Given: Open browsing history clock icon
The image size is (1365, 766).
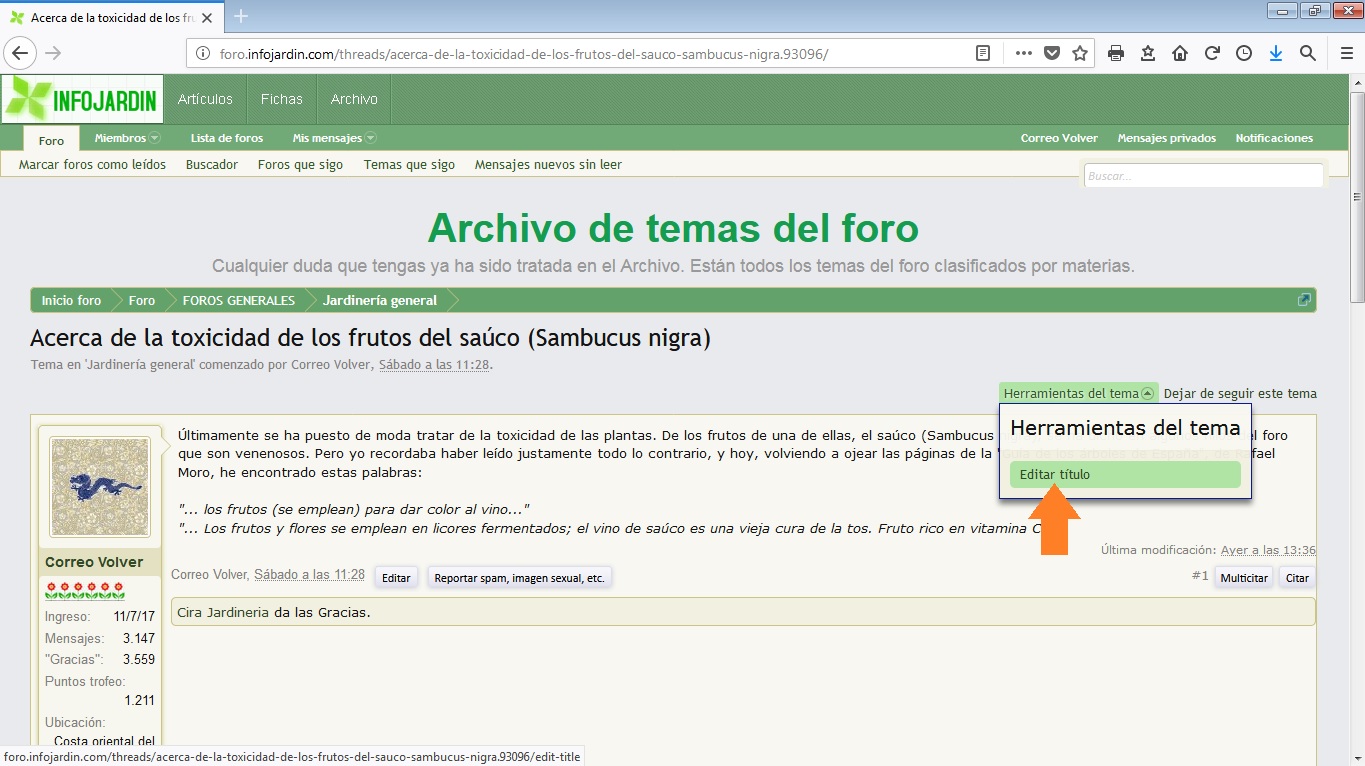Looking at the screenshot, I should click(1244, 53).
